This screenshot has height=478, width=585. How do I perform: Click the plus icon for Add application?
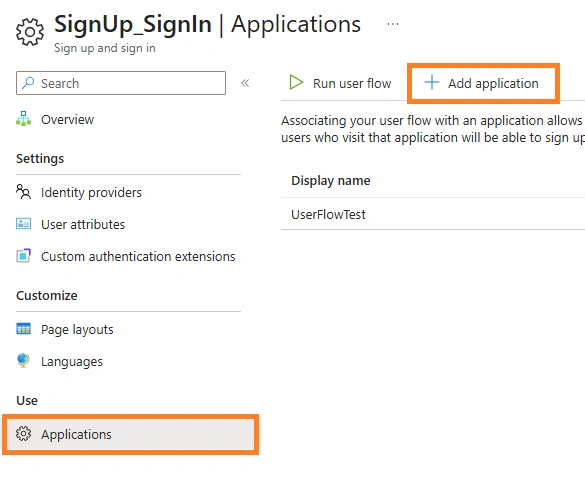432,82
